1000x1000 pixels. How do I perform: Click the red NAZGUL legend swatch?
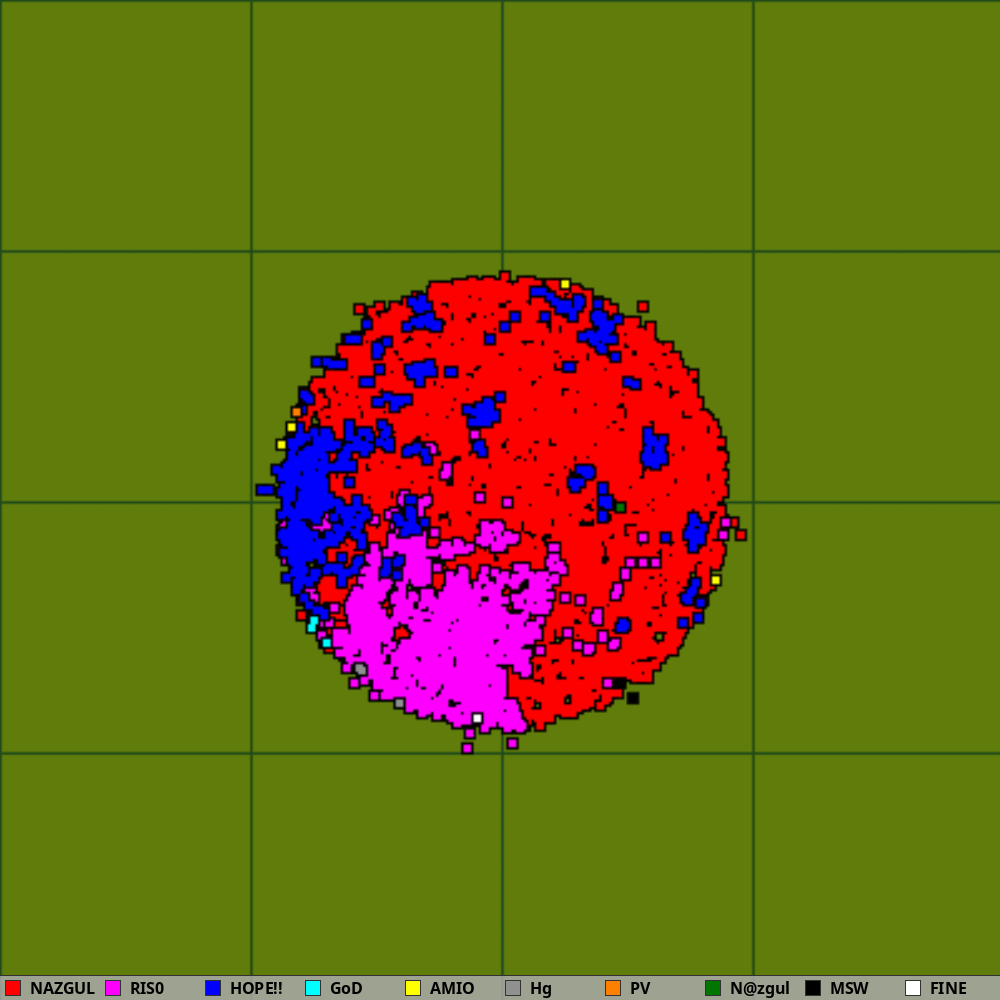(13, 988)
